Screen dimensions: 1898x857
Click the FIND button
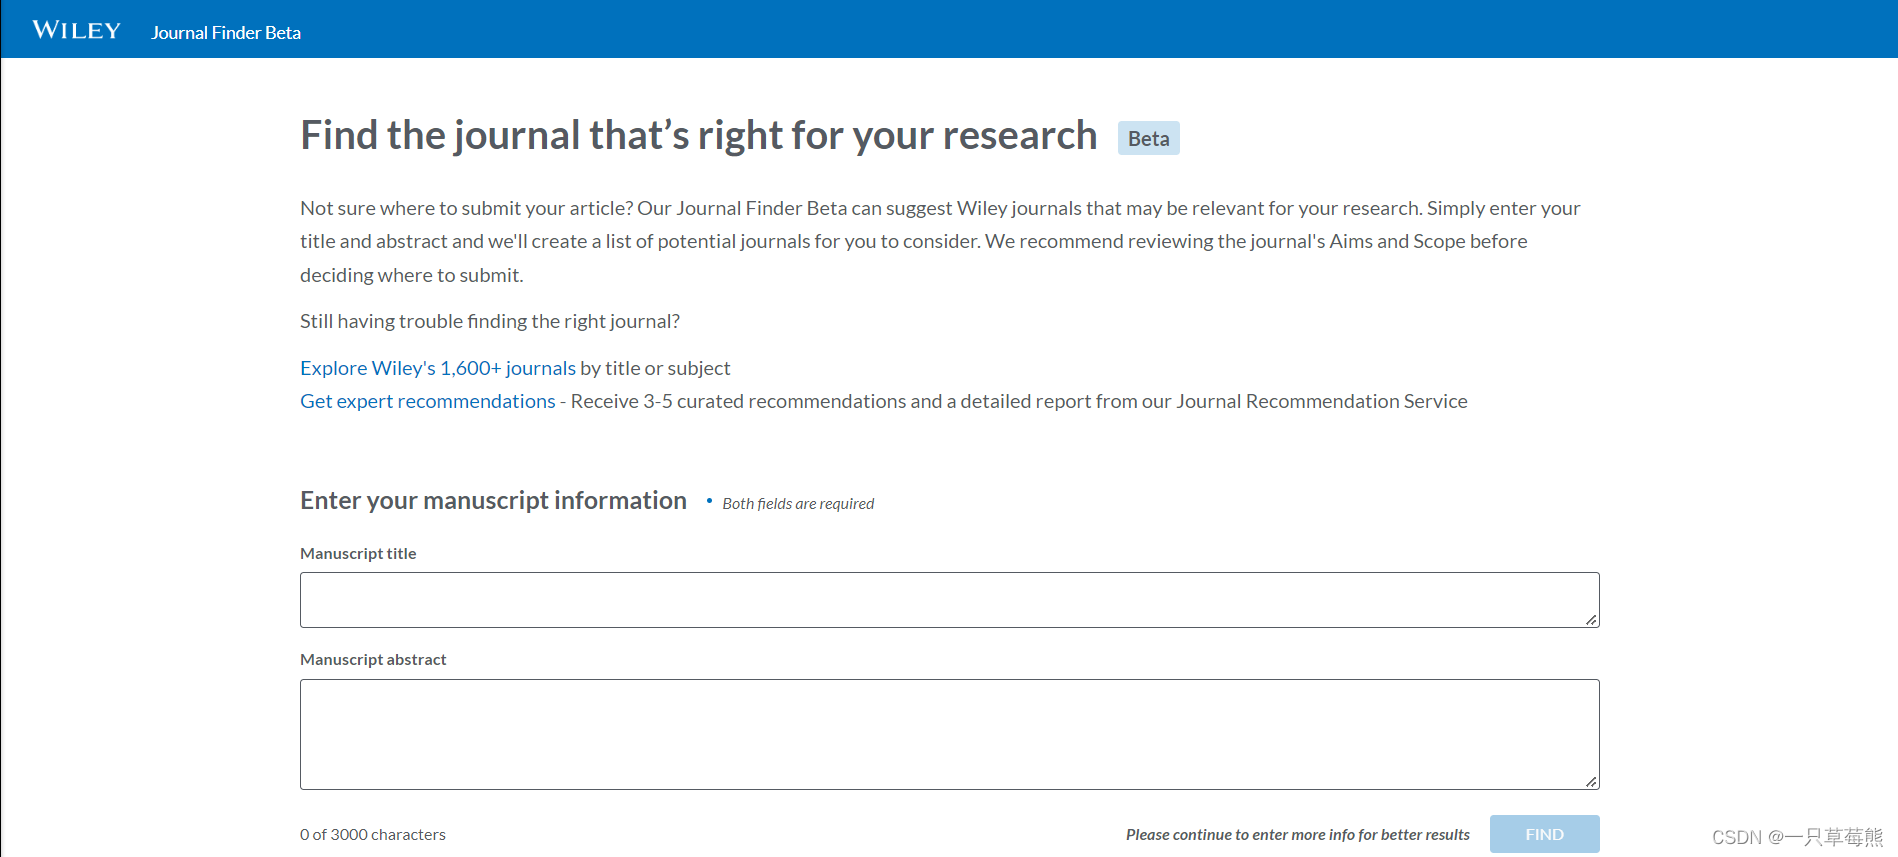pyautogui.click(x=1545, y=834)
